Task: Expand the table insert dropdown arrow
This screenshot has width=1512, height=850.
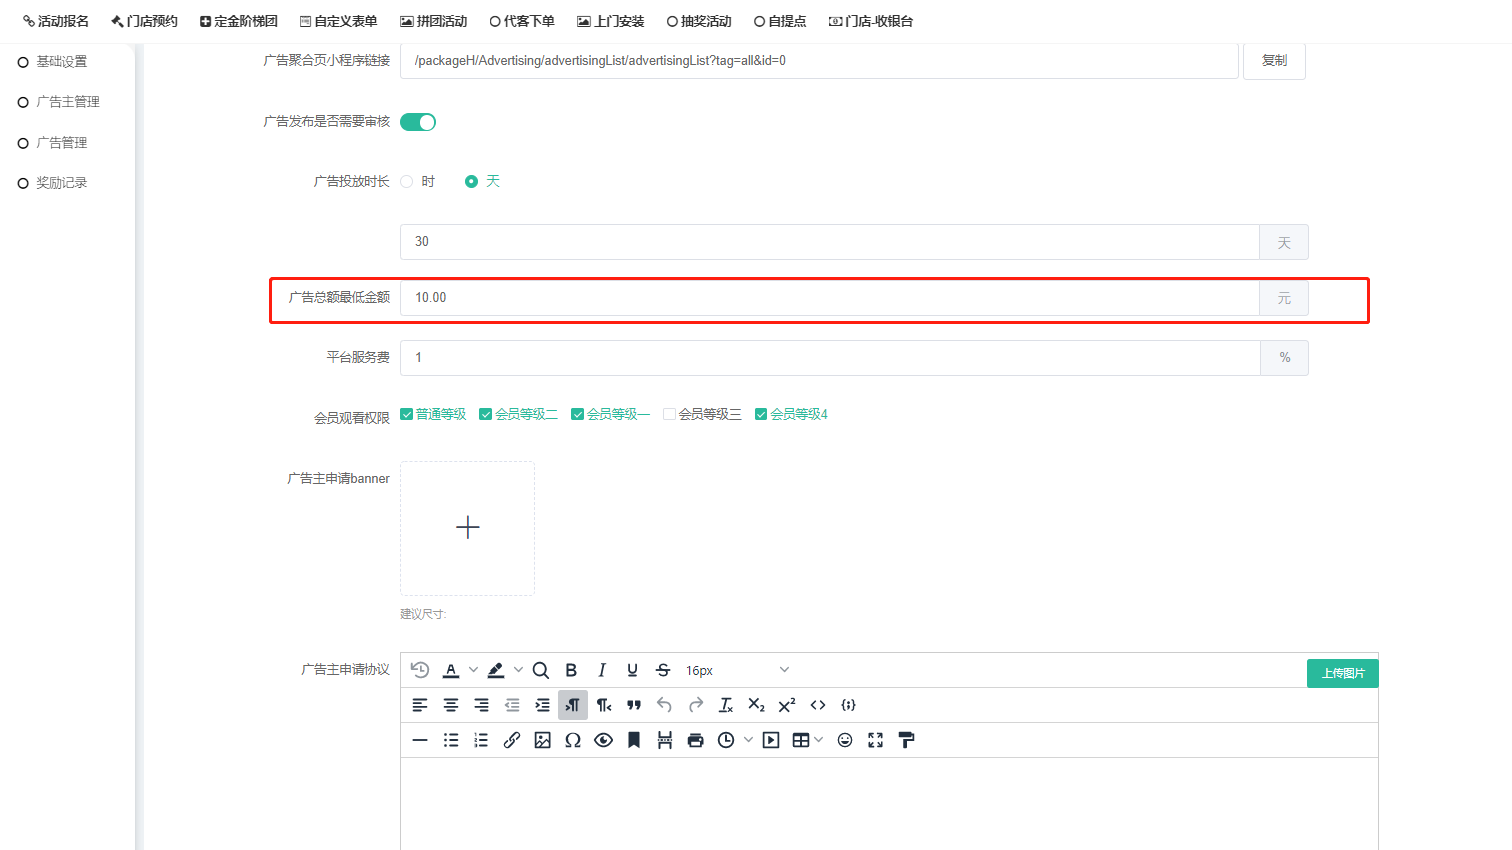Action: click(x=819, y=740)
